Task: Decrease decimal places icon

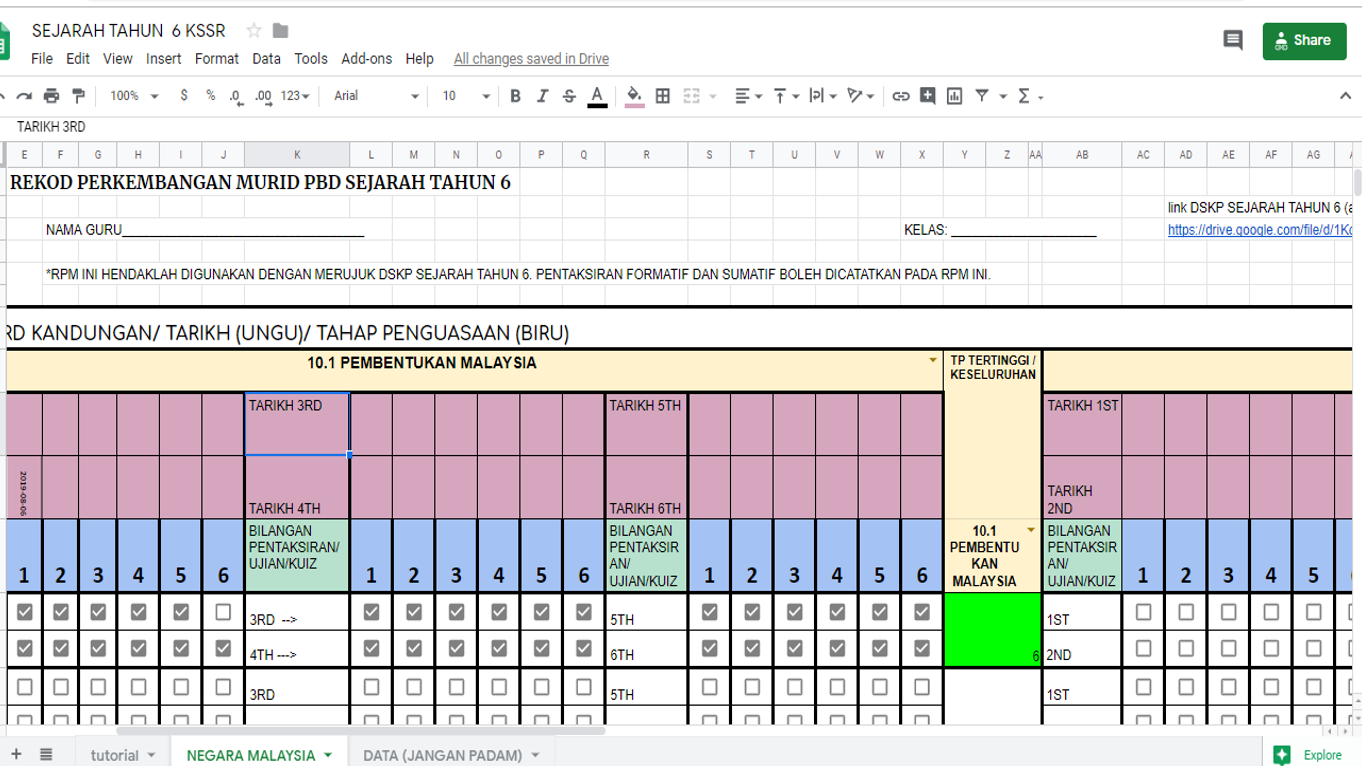Action: point(235,96)
